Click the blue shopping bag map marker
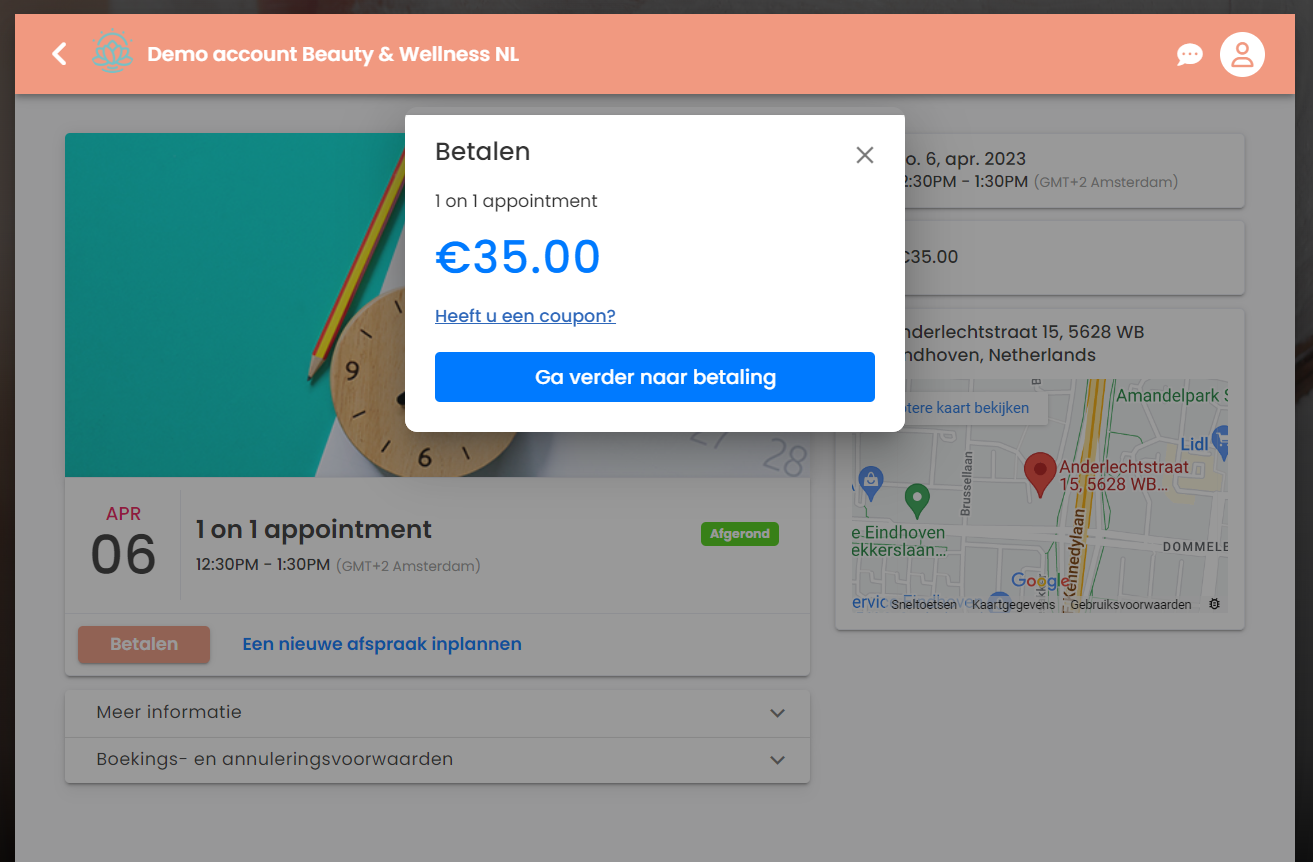The width and height of the screenshot is (1313, 862). click(869, 481)
